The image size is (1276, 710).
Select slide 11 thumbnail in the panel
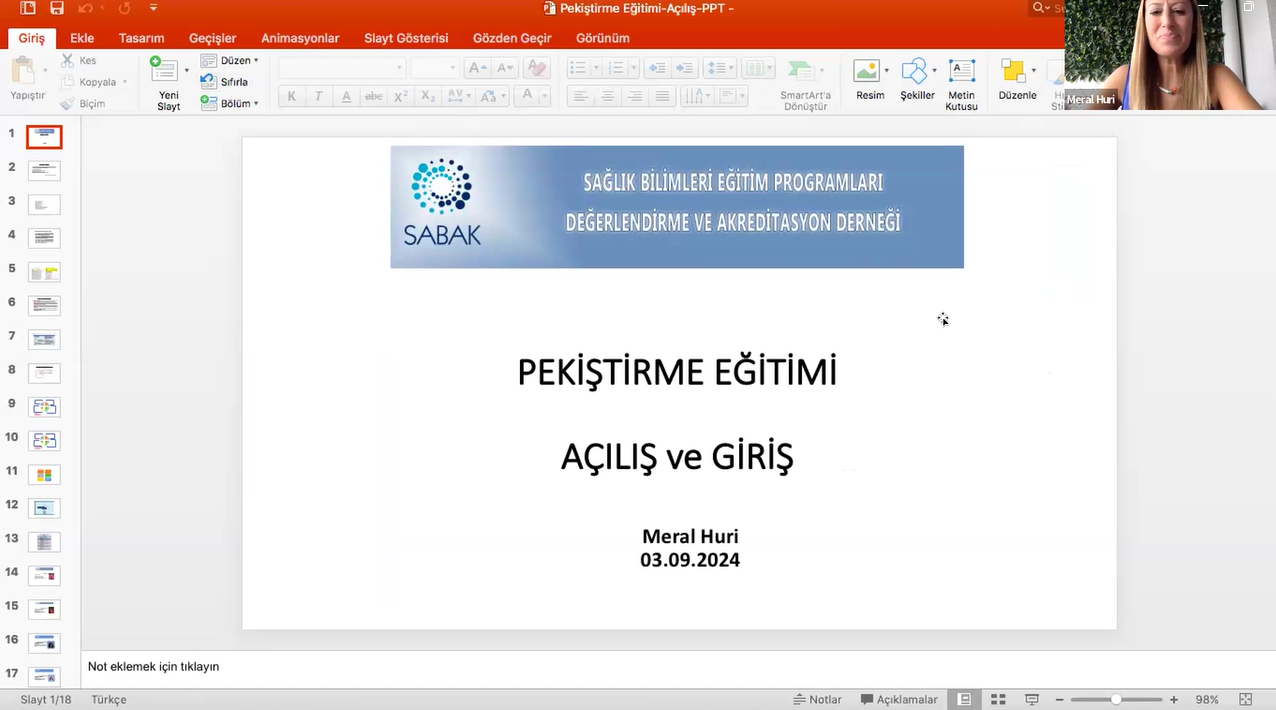tap(44, 475)
